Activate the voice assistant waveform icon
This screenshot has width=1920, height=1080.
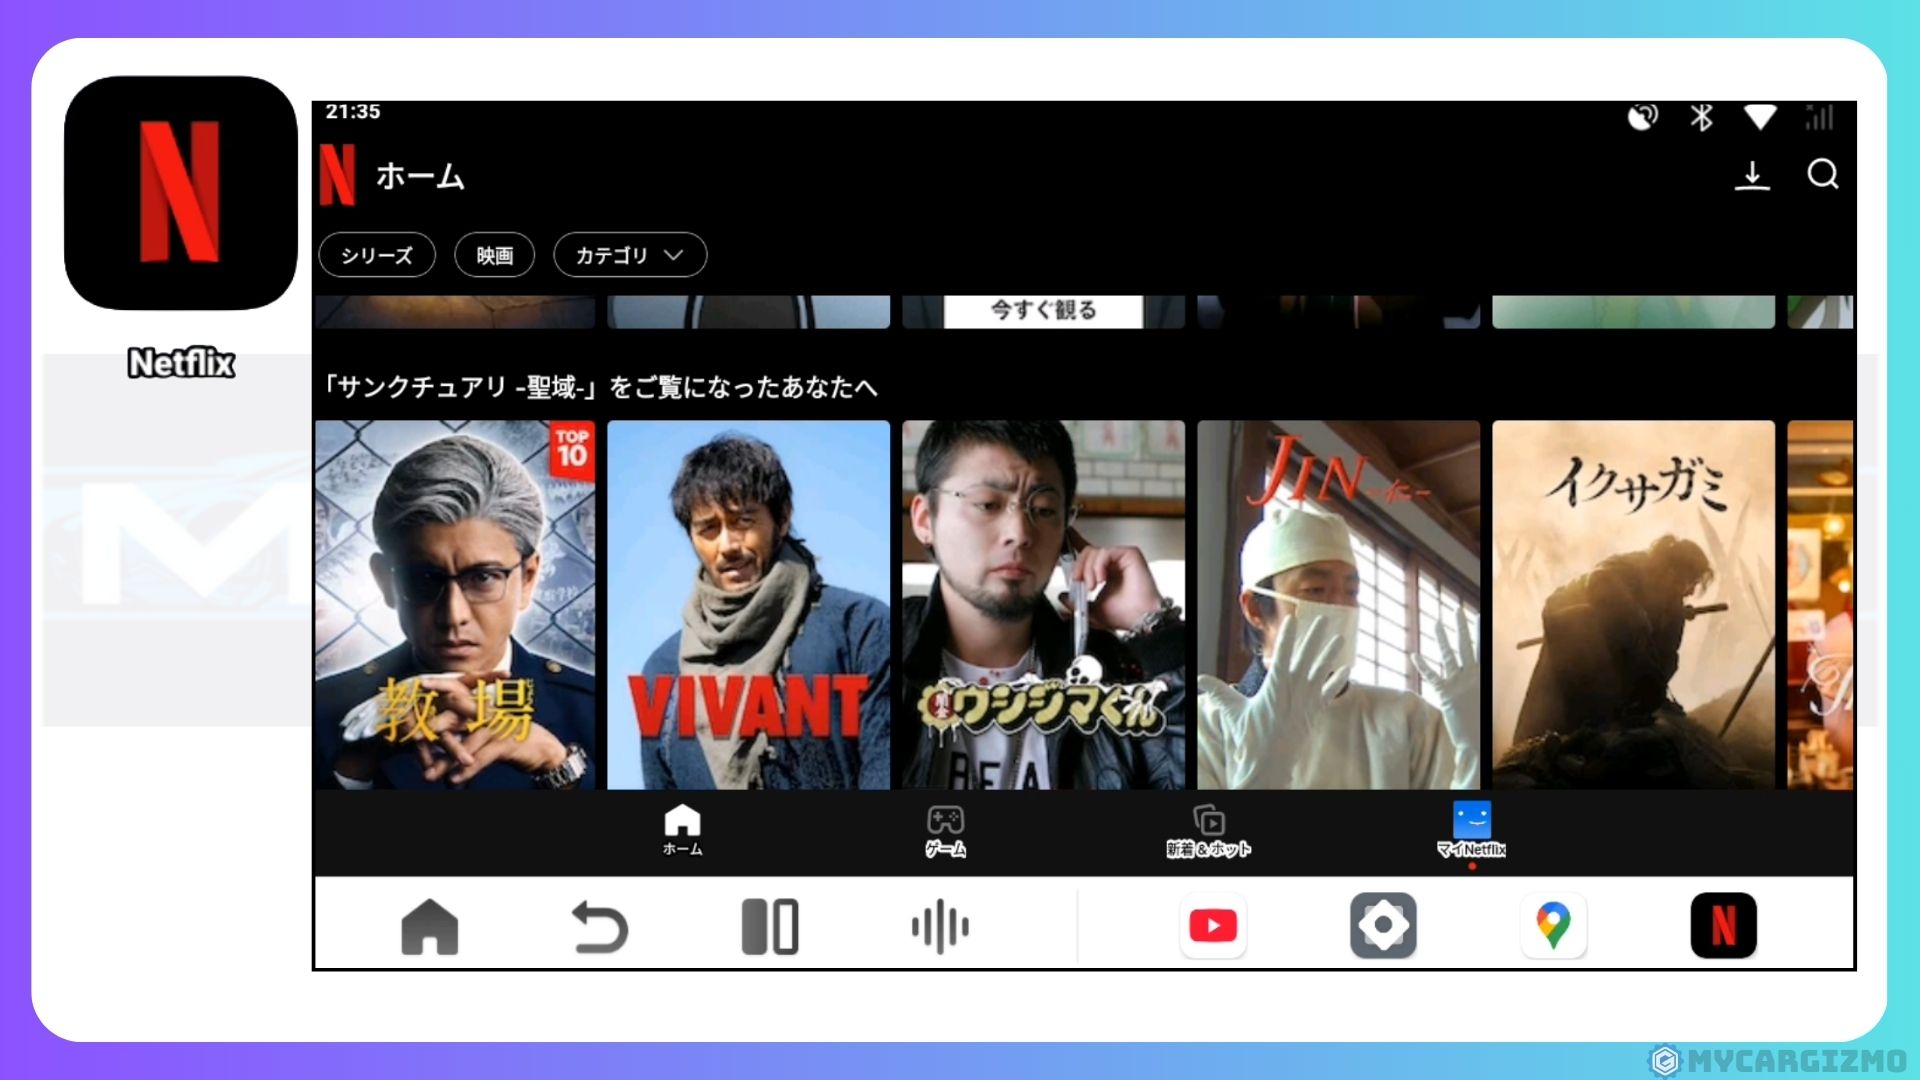[x=940, y=926]
